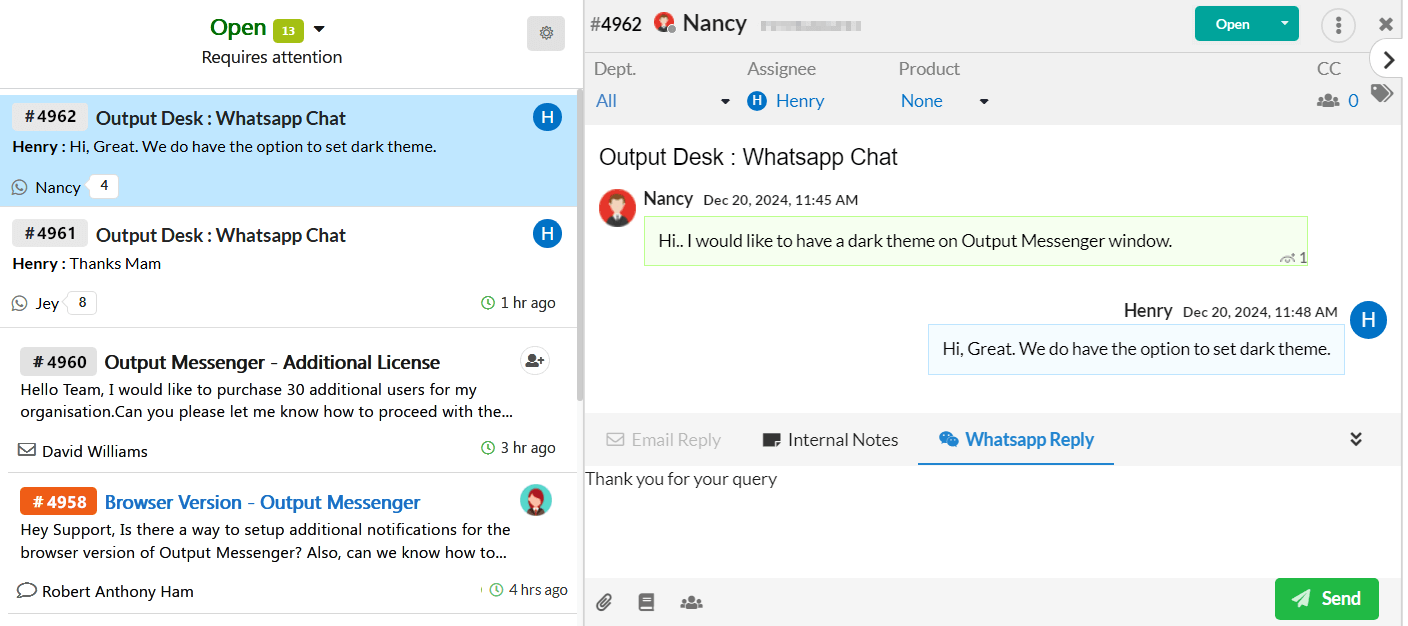Screen dimensions: 1408x626
Task: Click chat icon beside Robert Anthony Ham
Action: tap(28, 590)
